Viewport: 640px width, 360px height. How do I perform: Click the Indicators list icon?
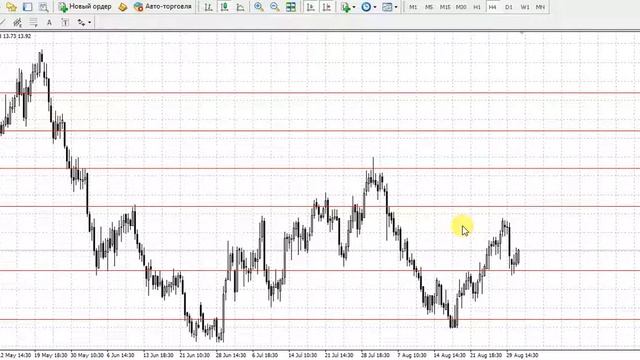click(346, 7)
